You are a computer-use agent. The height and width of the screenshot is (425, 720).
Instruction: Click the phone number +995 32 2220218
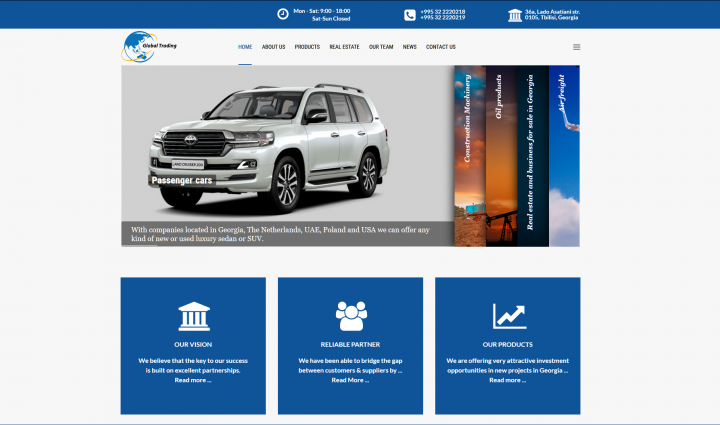coord(443,11)
